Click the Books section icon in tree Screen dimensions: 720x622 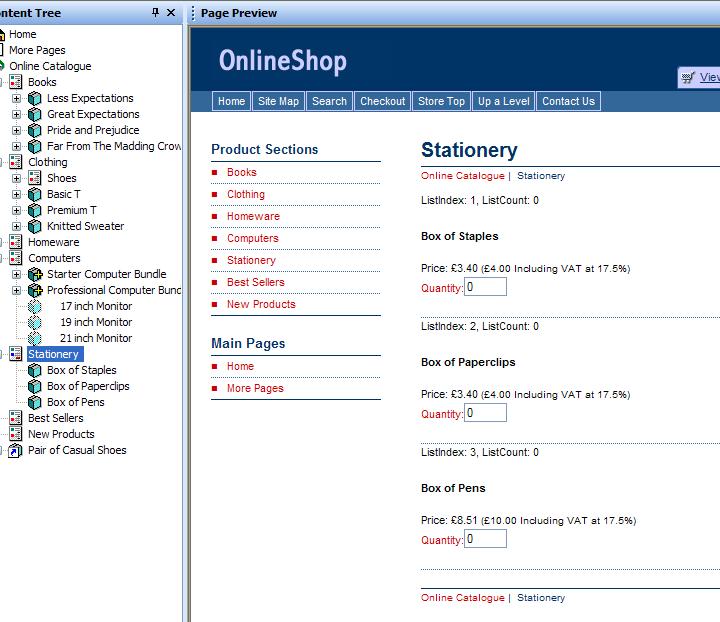pos(16,82)
